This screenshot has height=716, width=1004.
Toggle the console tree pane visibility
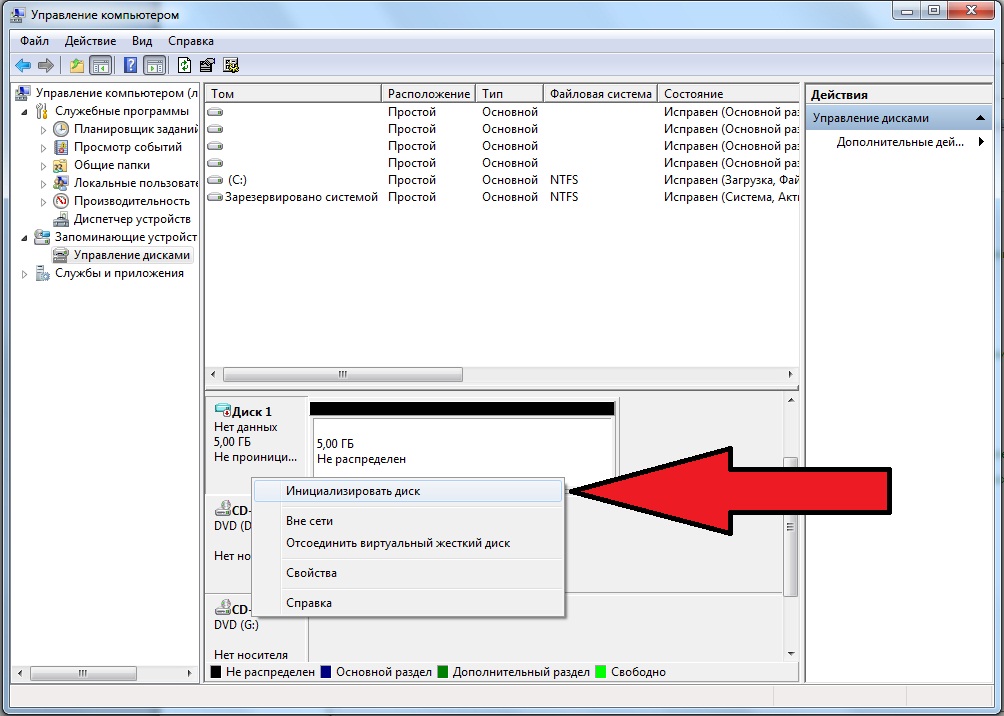pyautogui.click(x=101, y=65)
